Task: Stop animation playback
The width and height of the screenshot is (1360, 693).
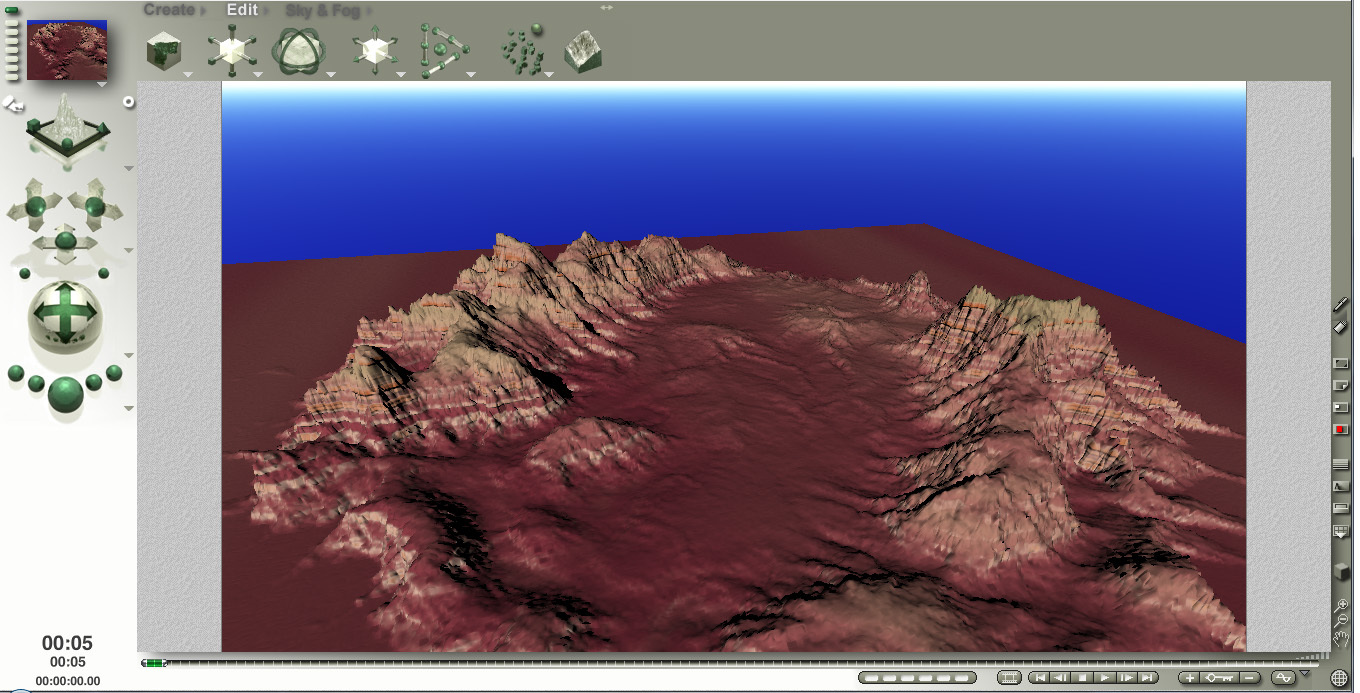Action: [x=1082, y=677]
